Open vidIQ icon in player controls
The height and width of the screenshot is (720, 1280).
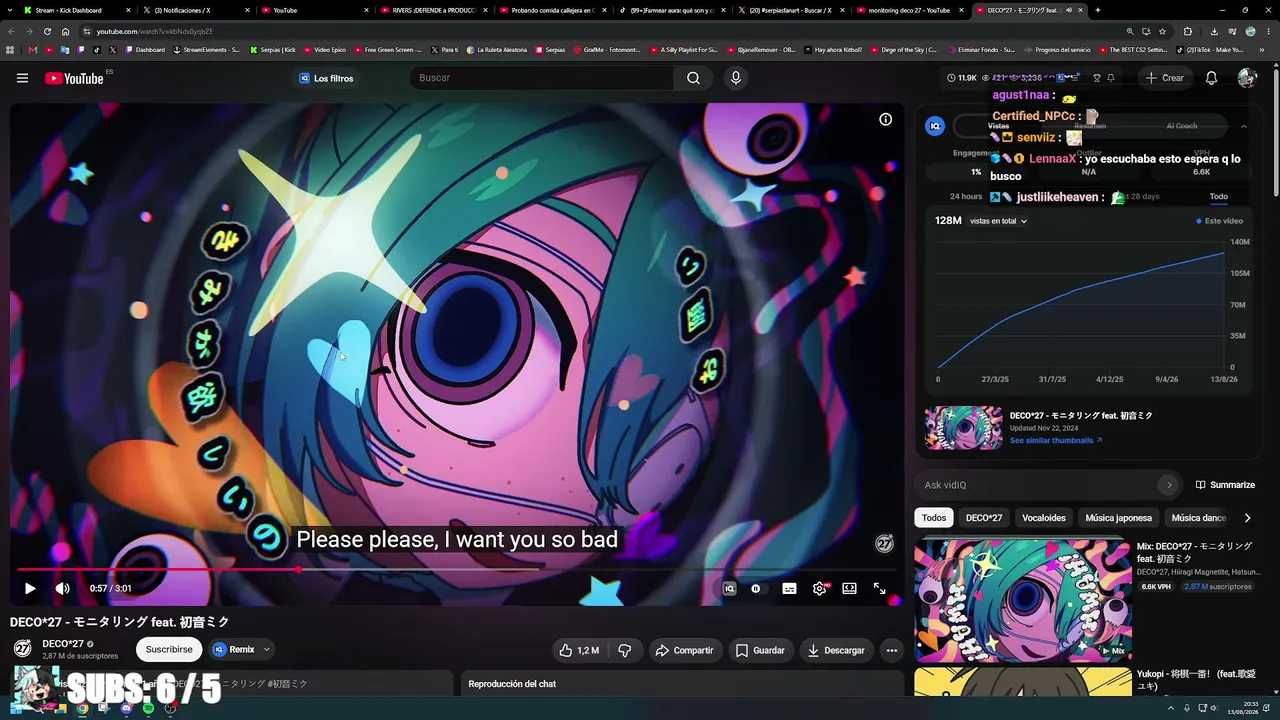point(729,589)
